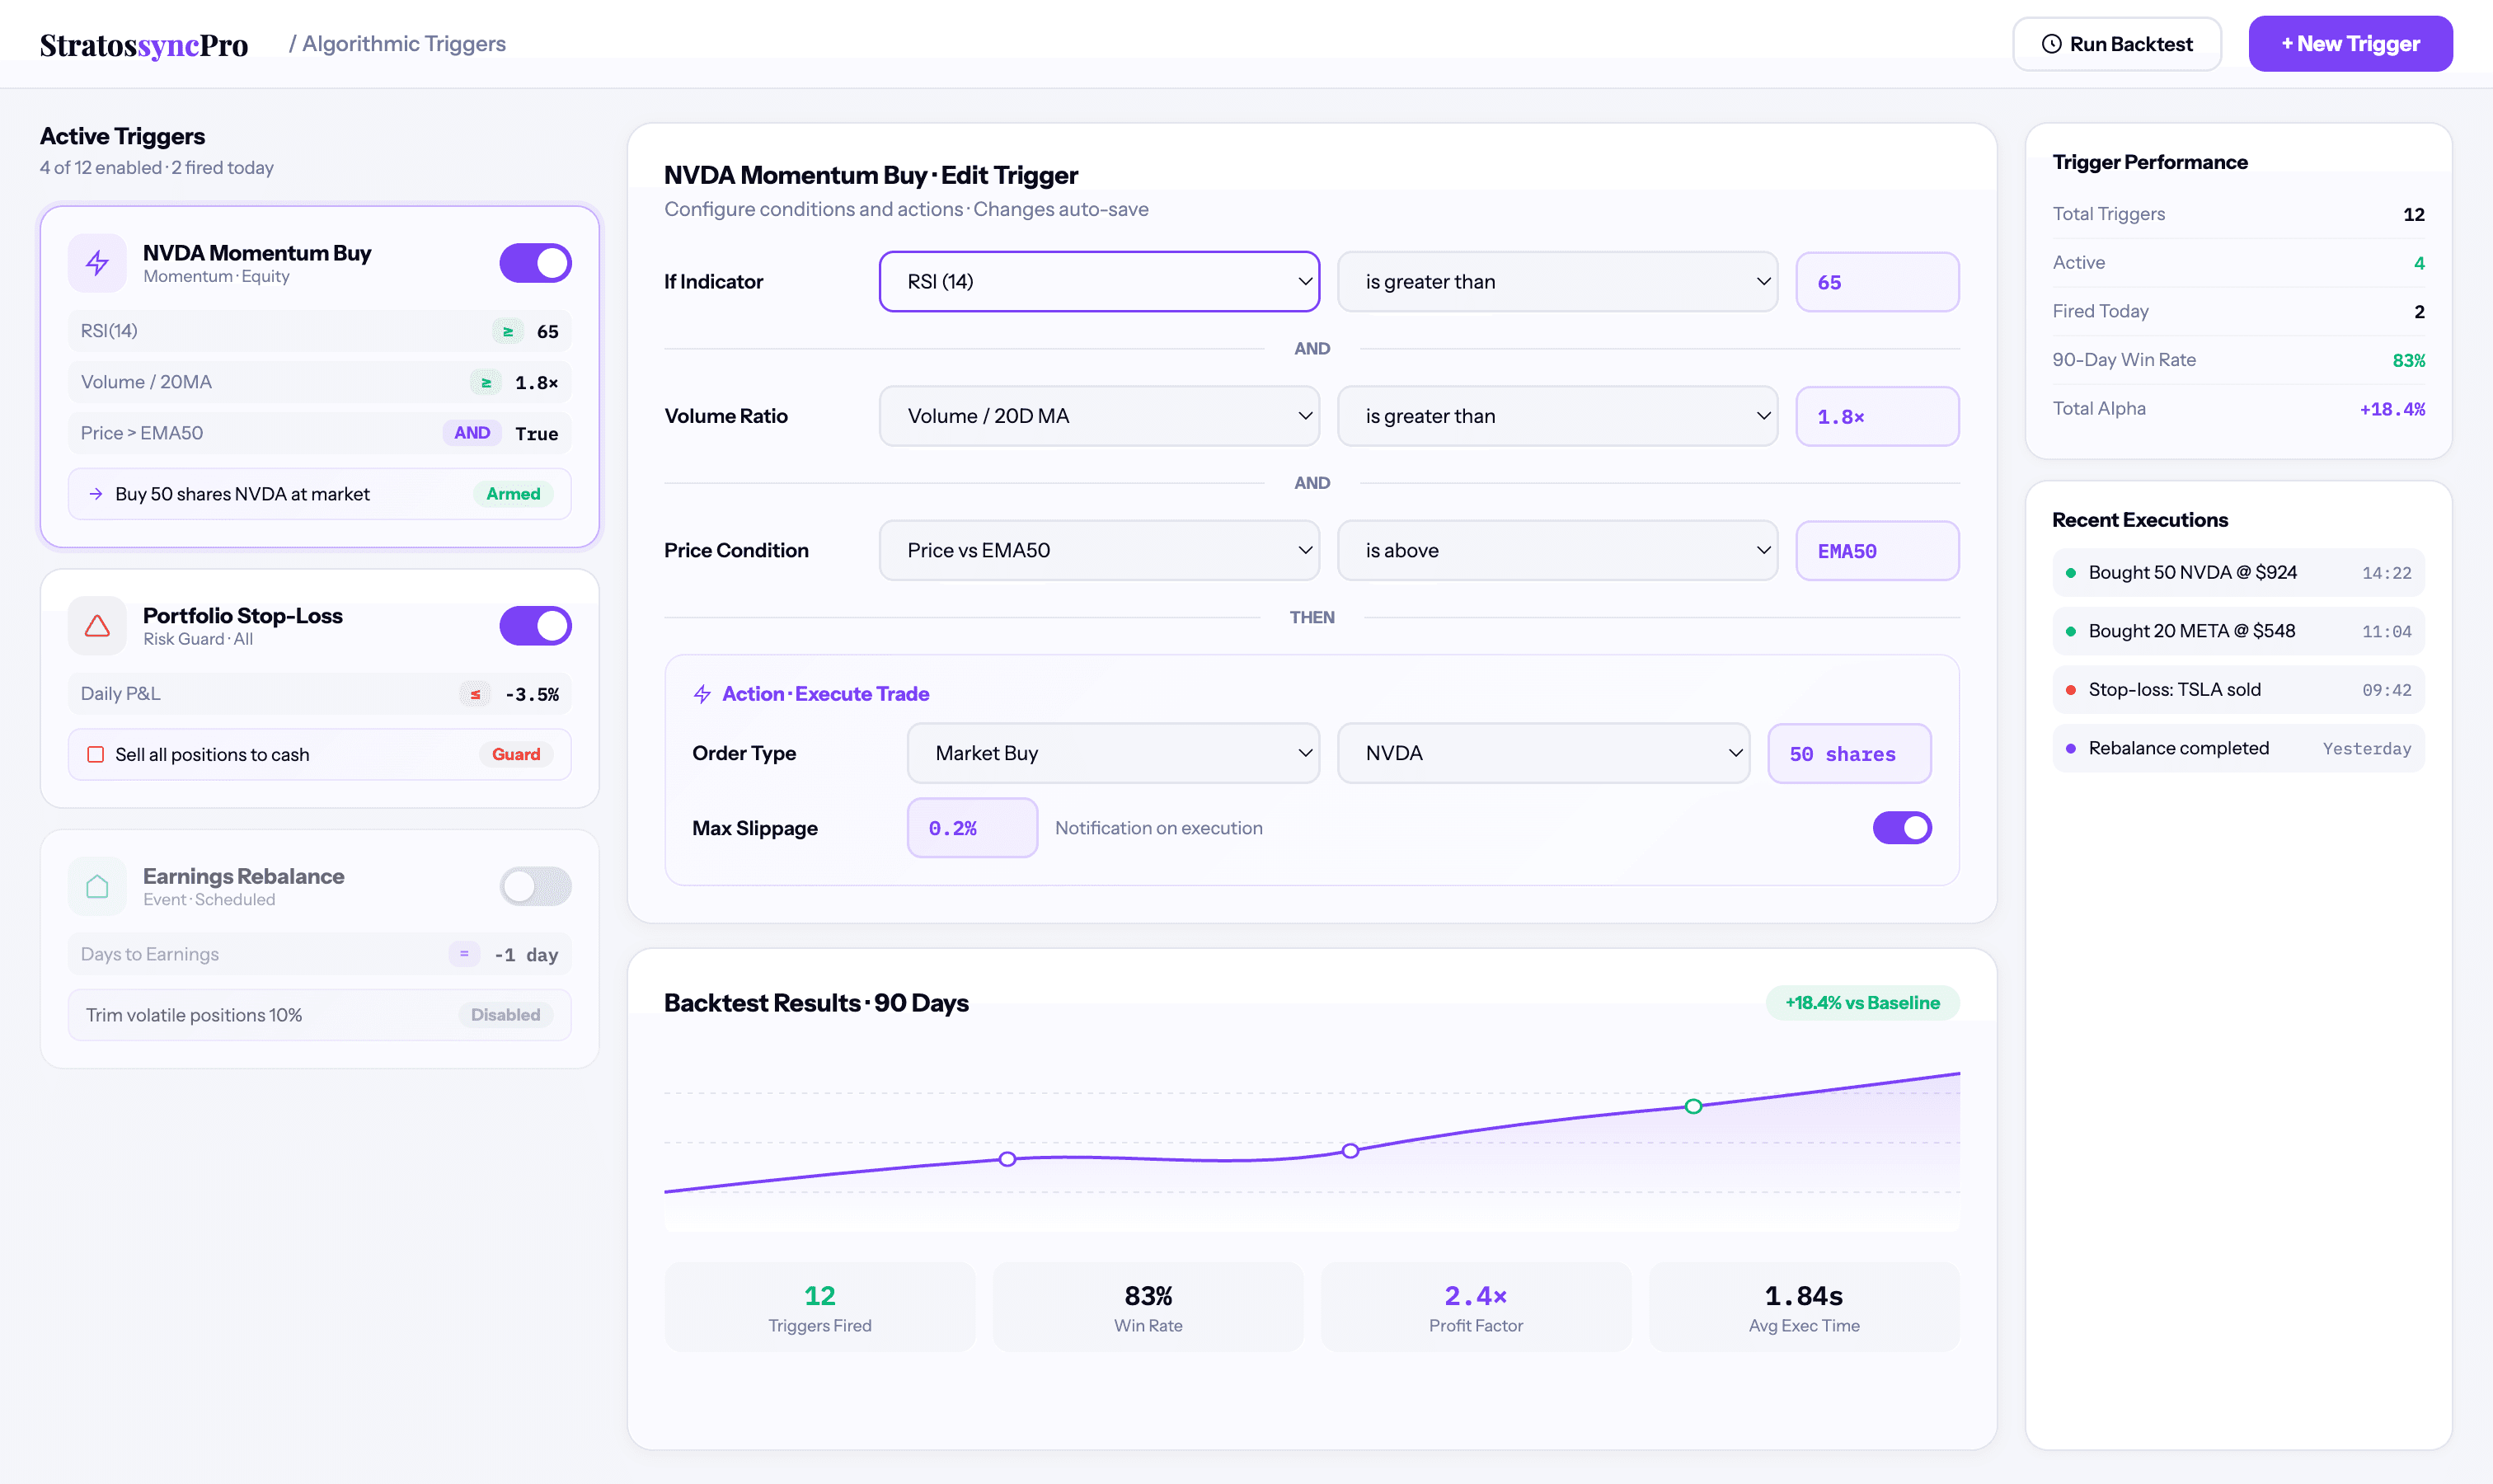Click the warning triangle icon on Portfolio Stop-Loss
The height and width of the screenshot is (1484, 2493).
[97, 625]
